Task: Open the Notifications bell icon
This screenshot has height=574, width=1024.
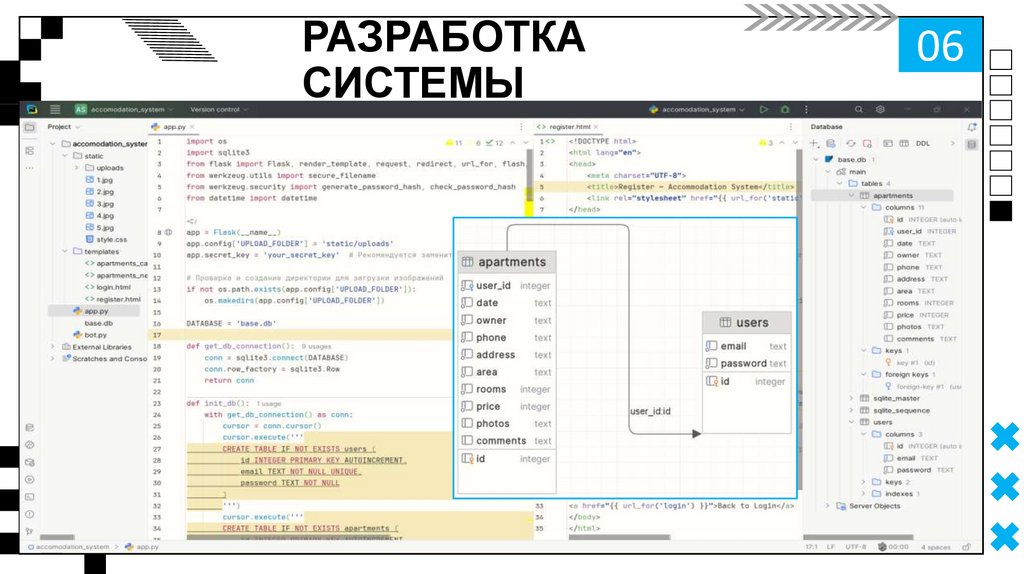Action: (x=972, y=127)
